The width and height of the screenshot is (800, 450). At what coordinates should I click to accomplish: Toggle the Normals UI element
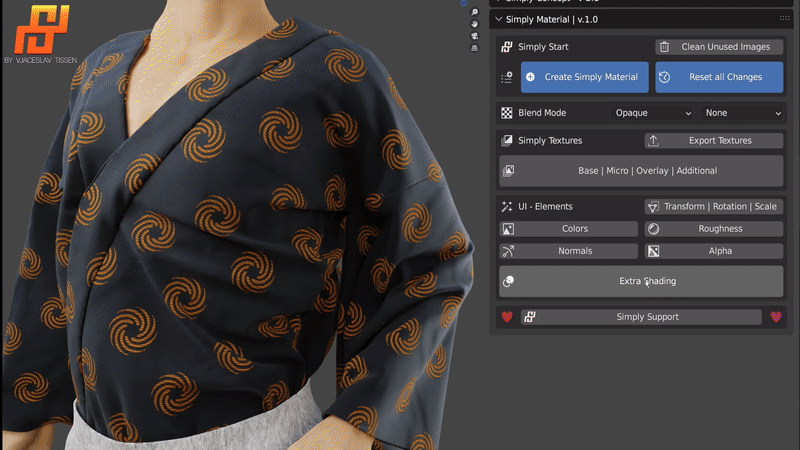pyautogui.click(x=568, y=251)
